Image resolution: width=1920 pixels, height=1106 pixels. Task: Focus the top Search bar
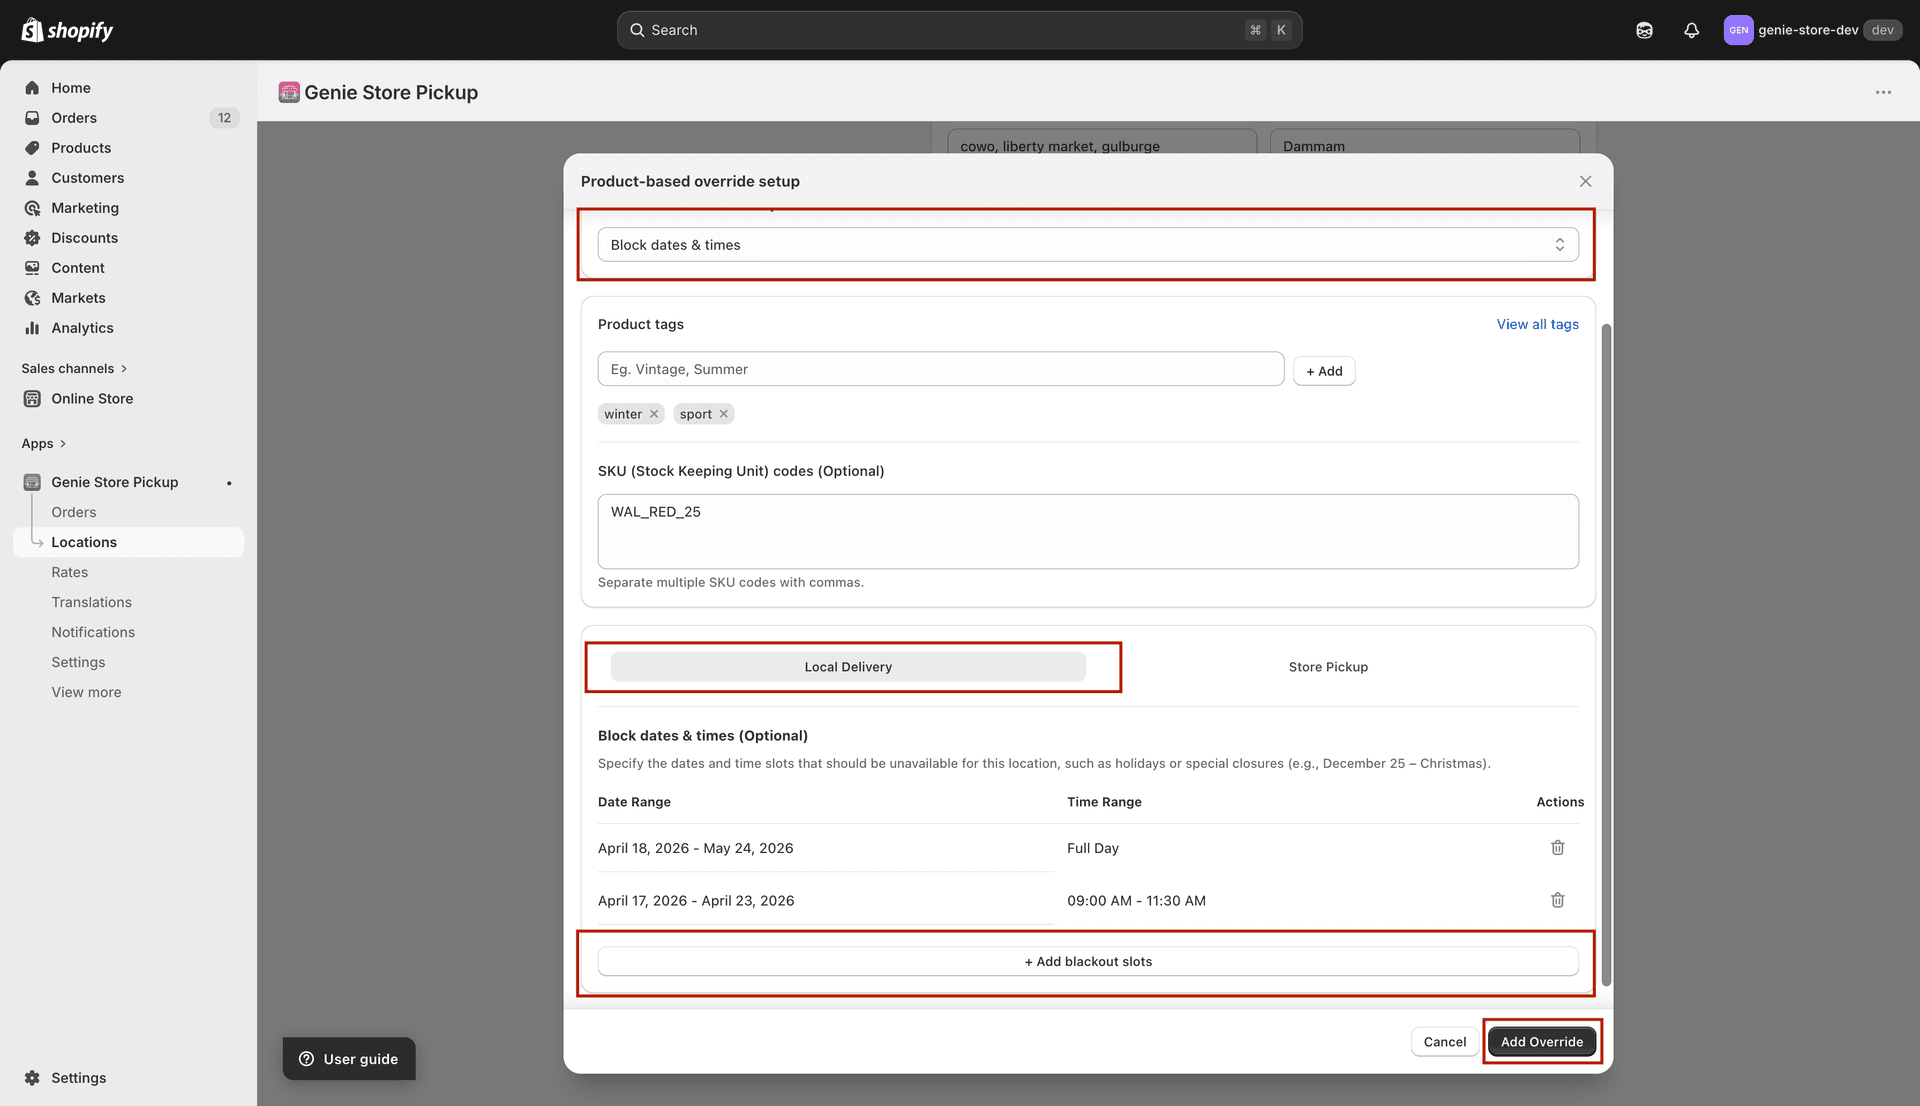tap(959, 30)
